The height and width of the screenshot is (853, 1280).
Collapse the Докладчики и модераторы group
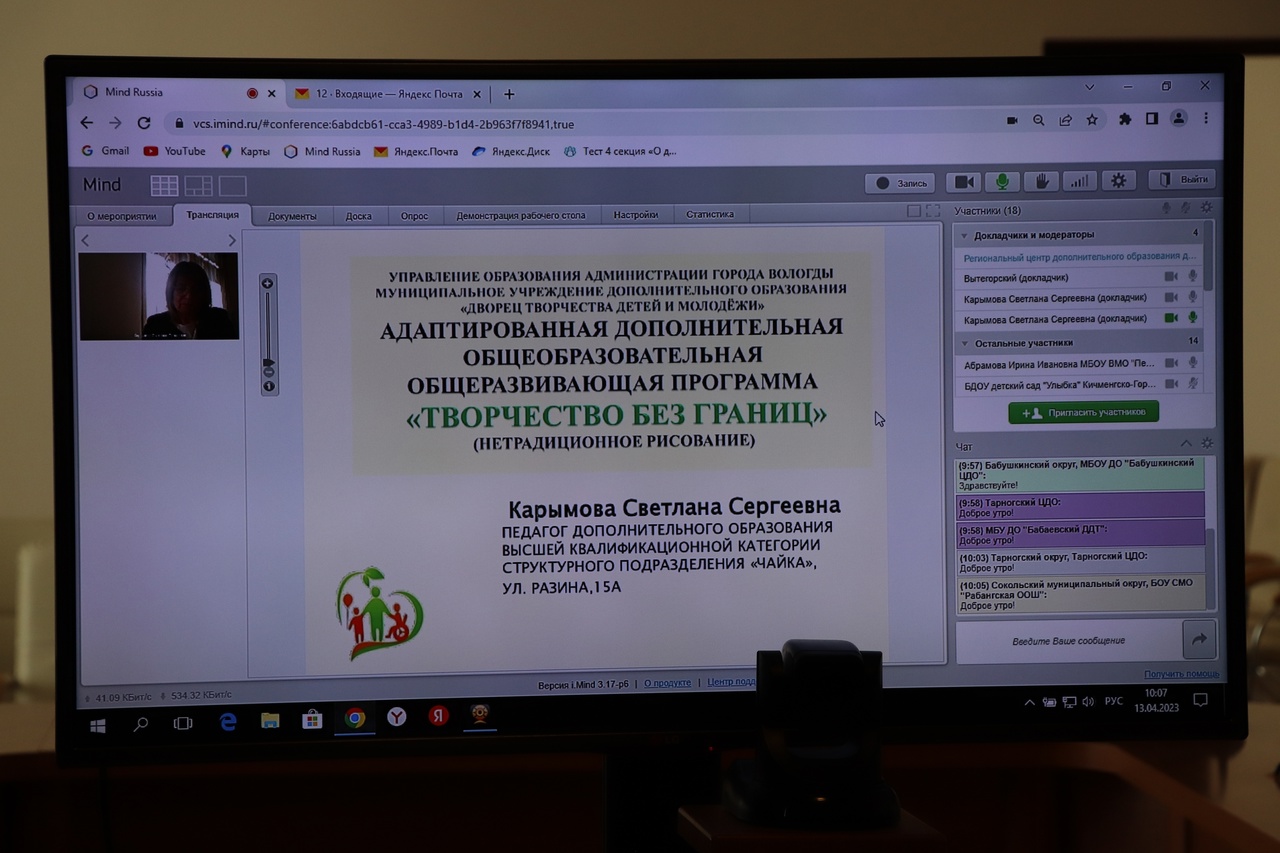point(964,235)
